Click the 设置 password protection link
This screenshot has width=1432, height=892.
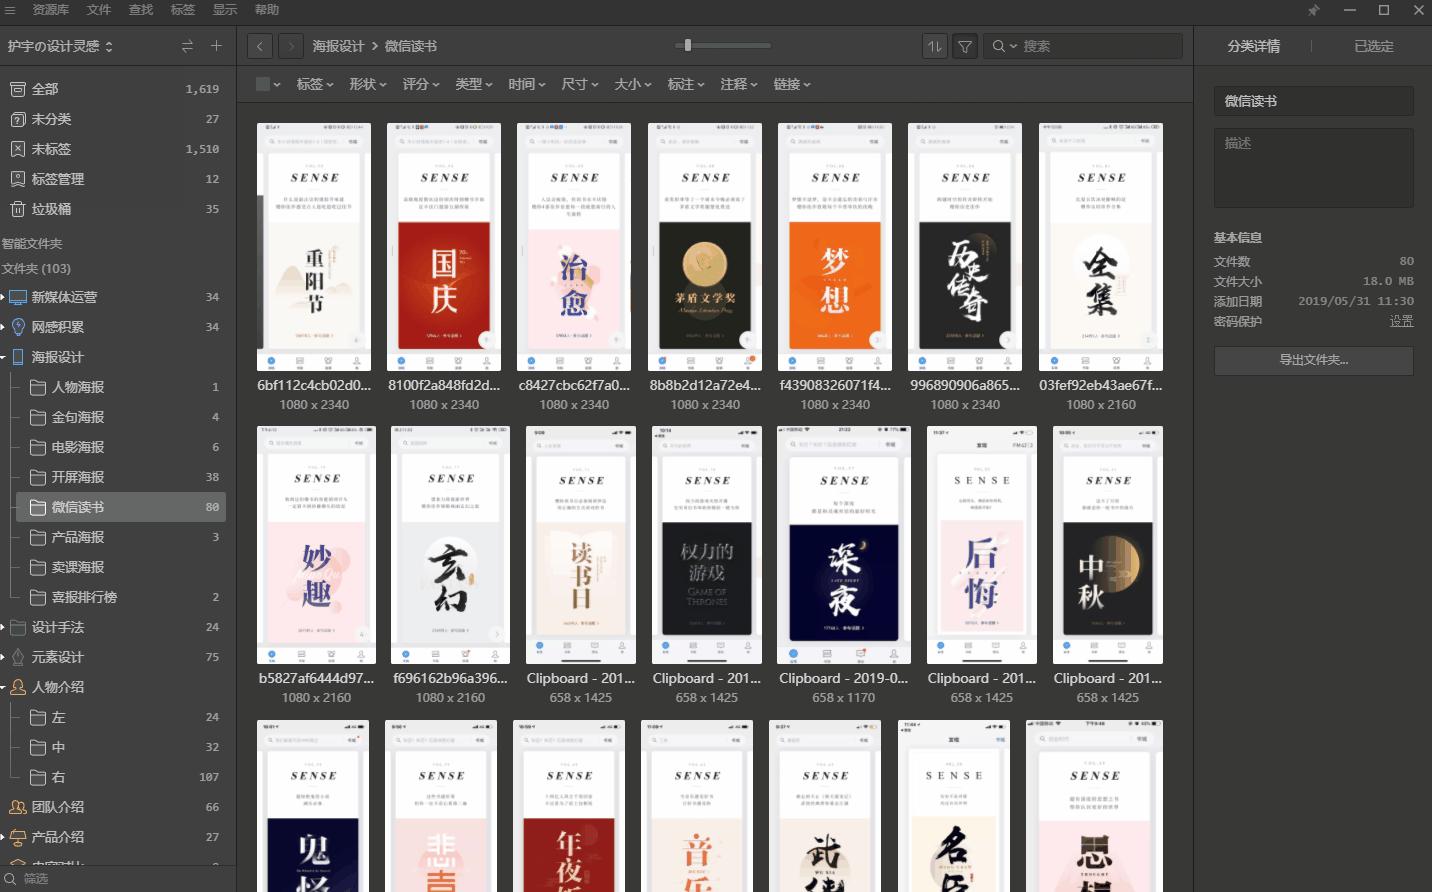click(1401, 321)
